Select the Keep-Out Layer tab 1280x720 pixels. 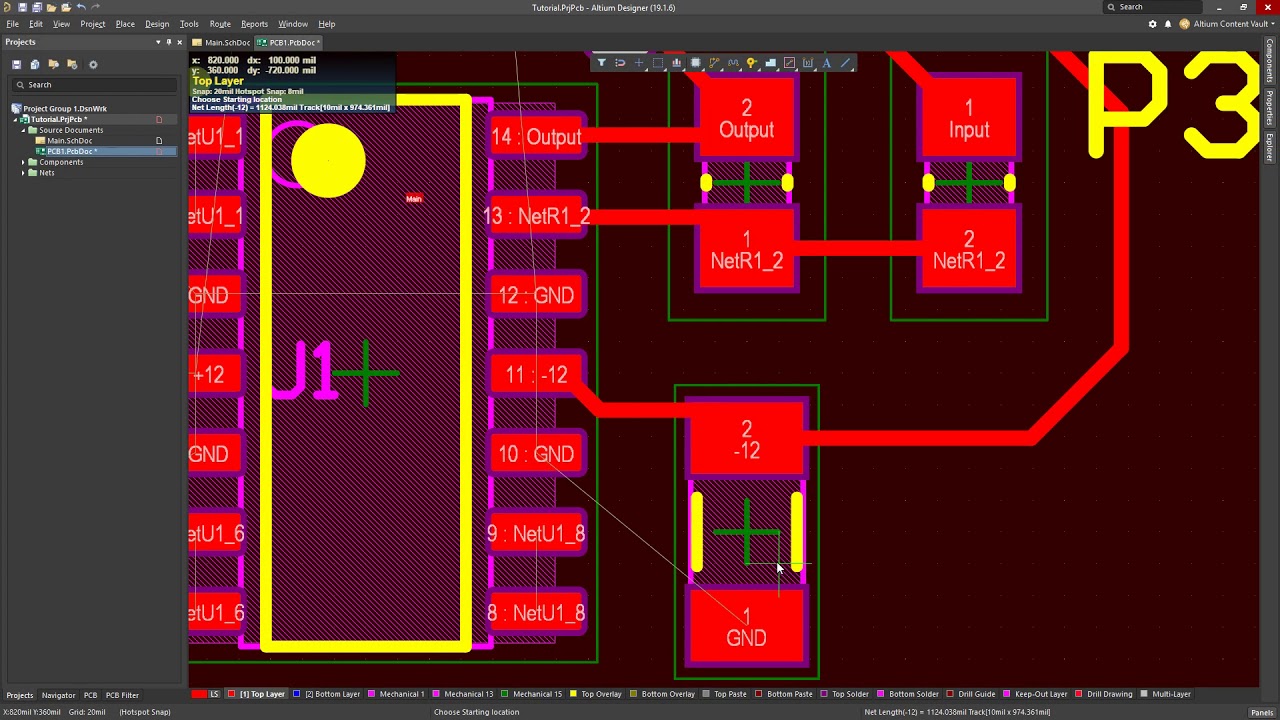[x=1036, y=694]
